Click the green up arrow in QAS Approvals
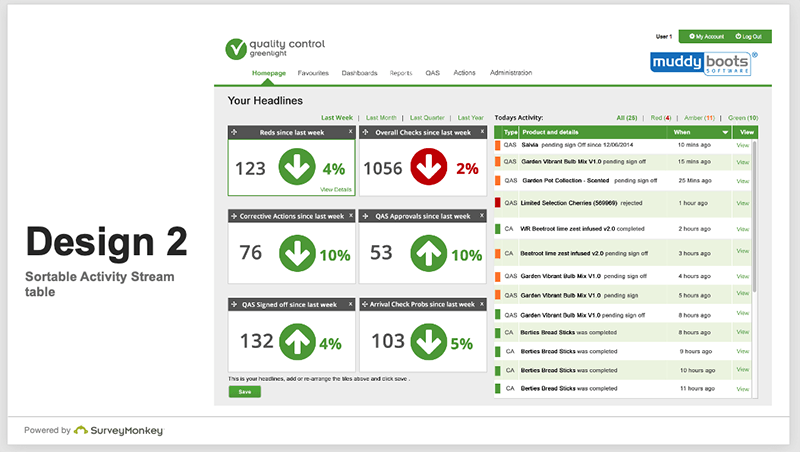The width and height of the screenshot is (800, 452). (x=430, y=253)
